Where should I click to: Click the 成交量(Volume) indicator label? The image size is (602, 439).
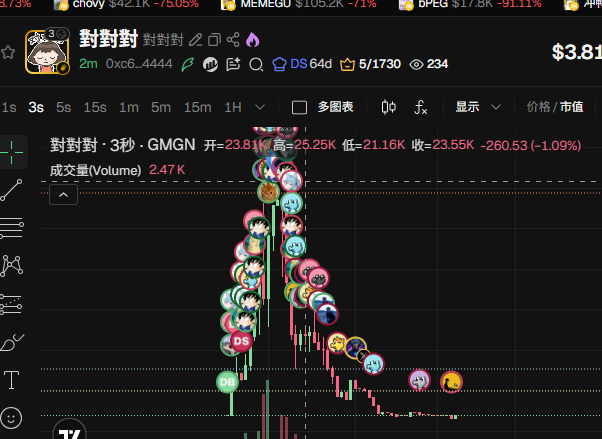pyautogui.click(x=96, y=170)
